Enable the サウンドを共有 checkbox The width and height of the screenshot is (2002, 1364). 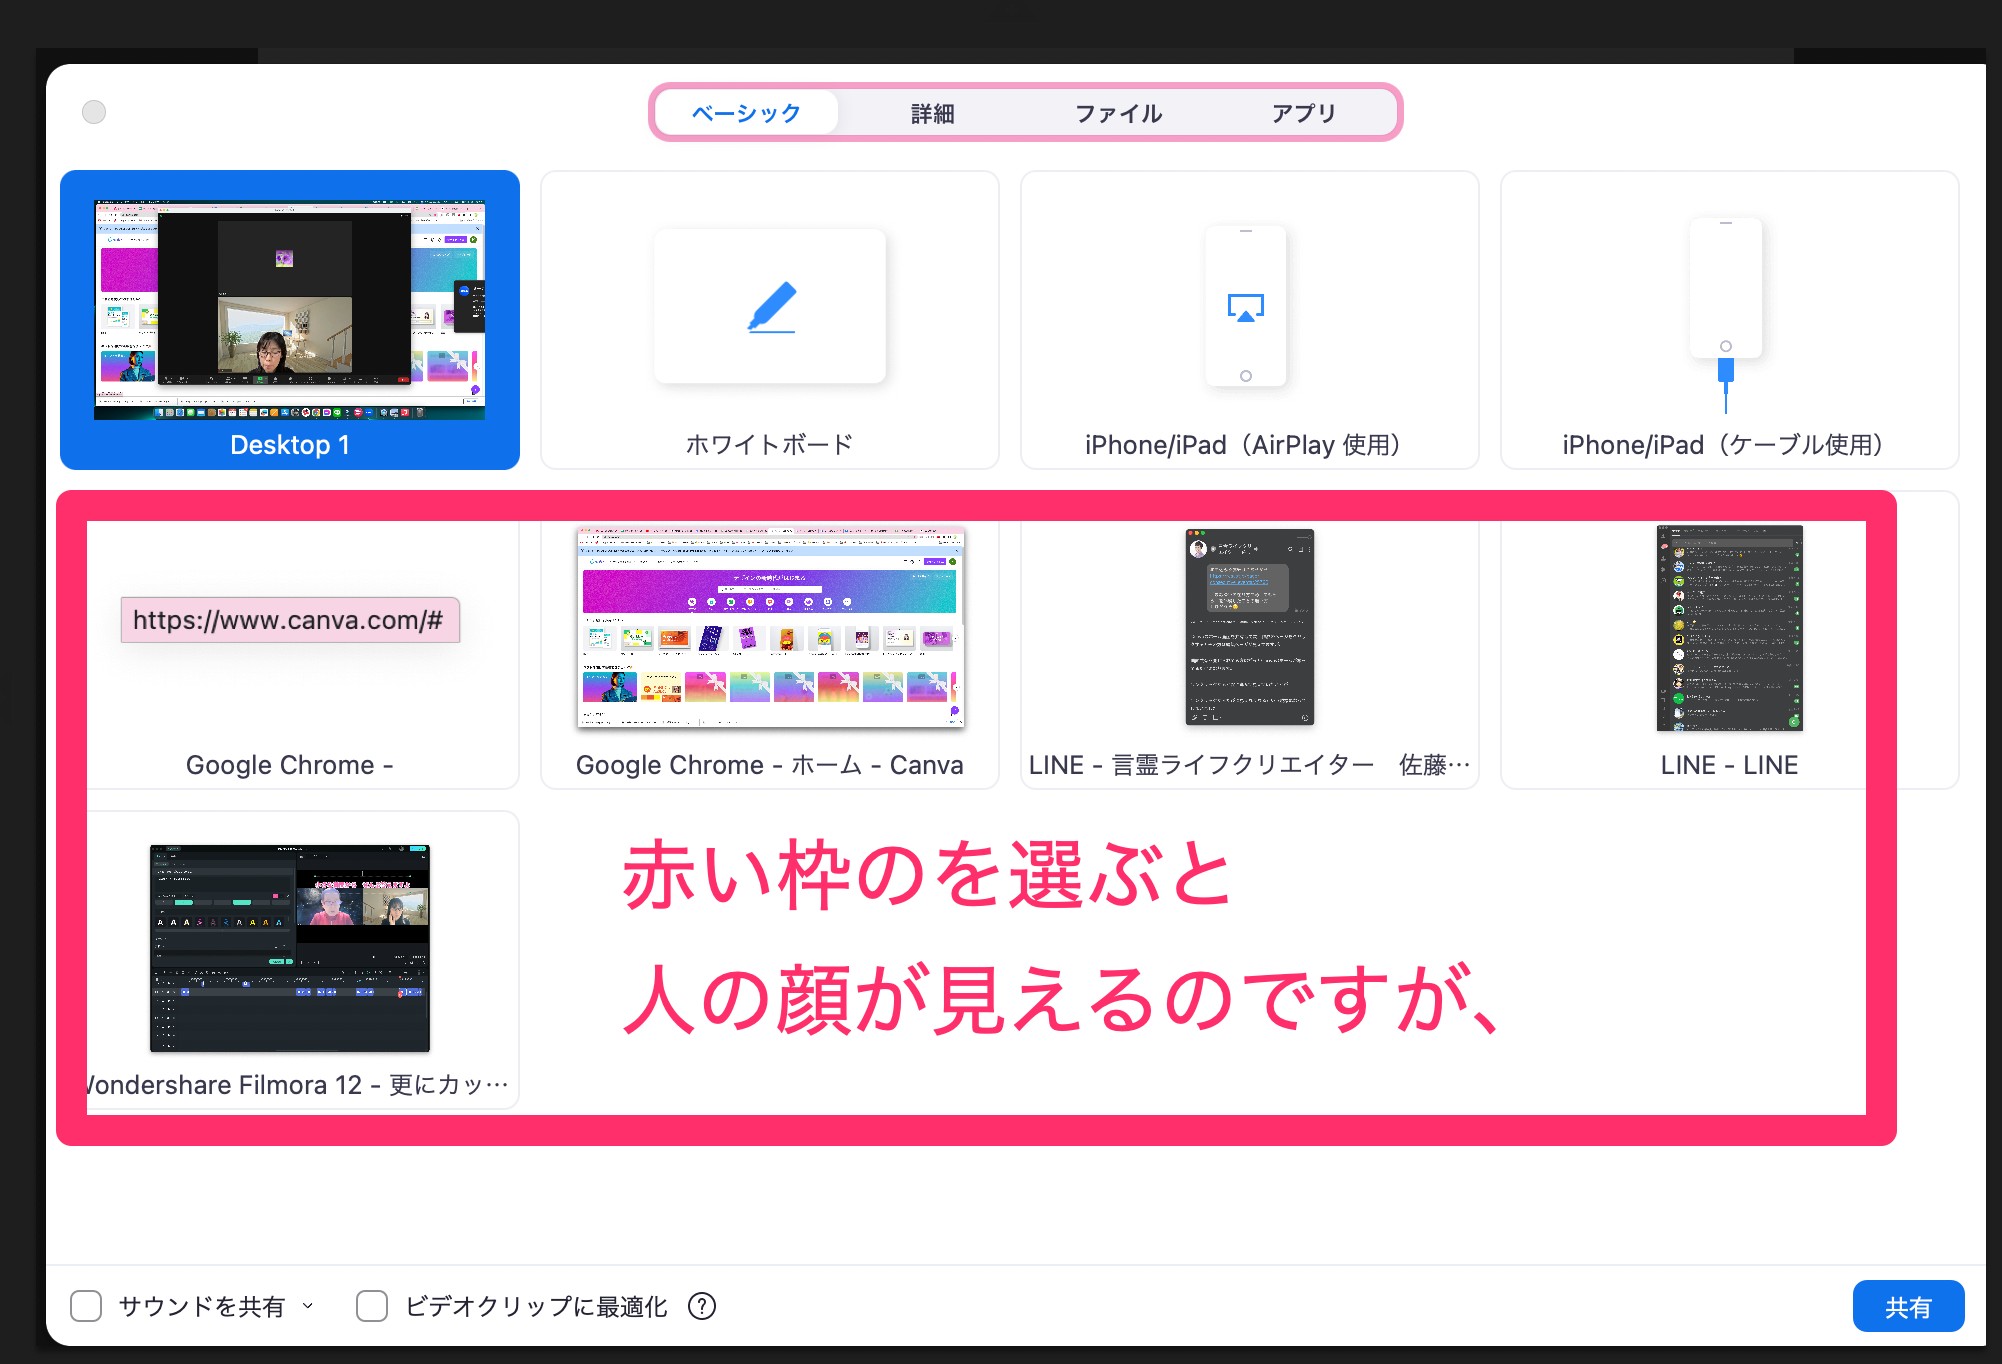click(x=86, y=1306)
